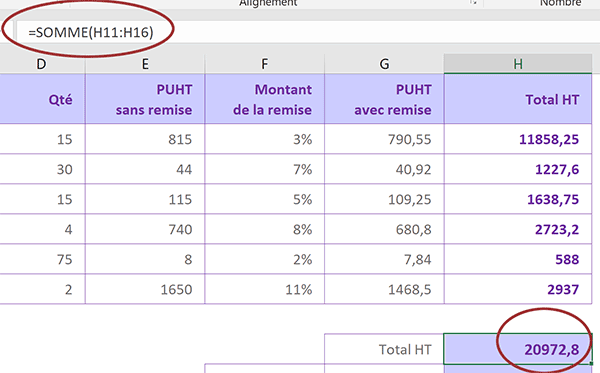Select column G header

tap(384, 64)
